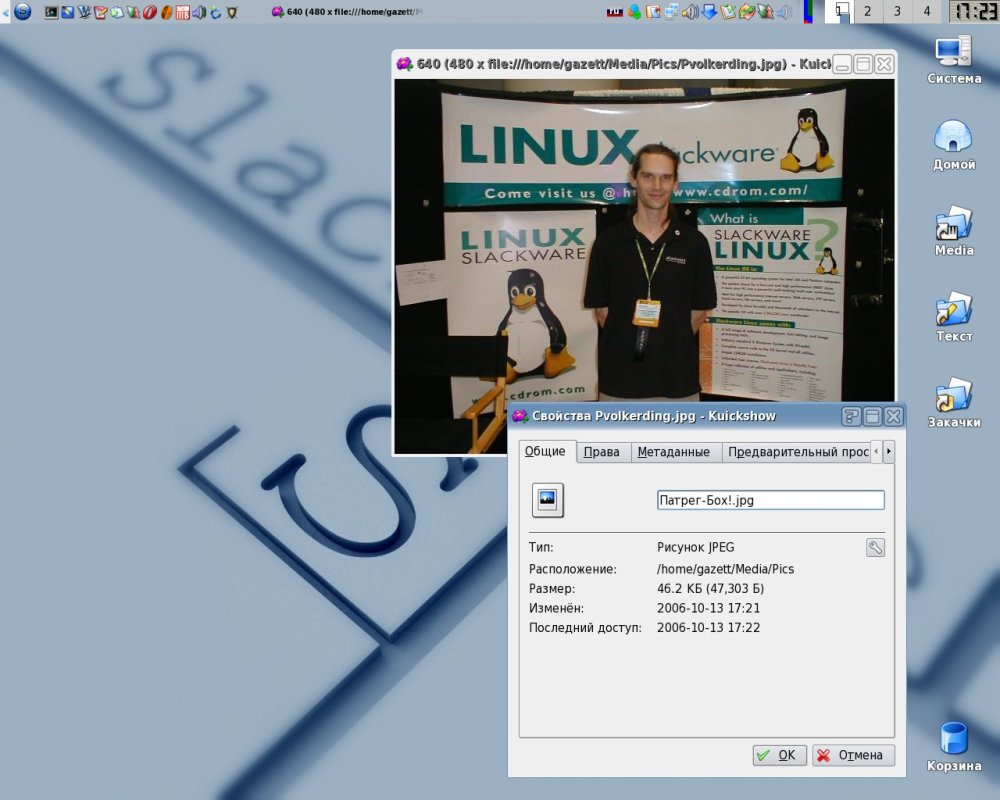Click the blue download arrow tray icon
Image resolution: width=1000 pixels, height=800 pixels.
(709, 11)
